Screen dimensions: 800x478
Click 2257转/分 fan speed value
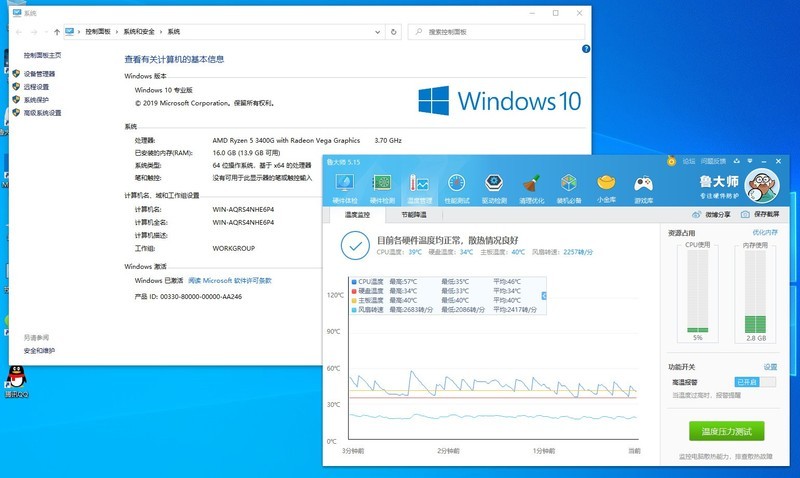point(578,252)
